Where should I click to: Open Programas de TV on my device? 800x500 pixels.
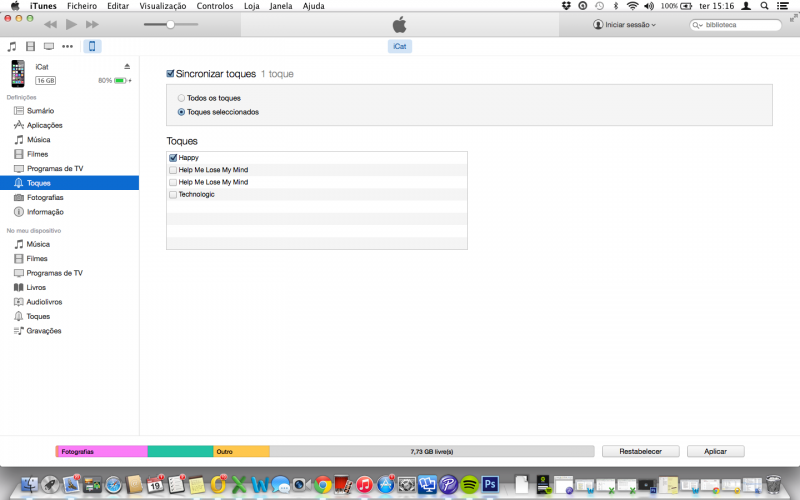point(54,273)
